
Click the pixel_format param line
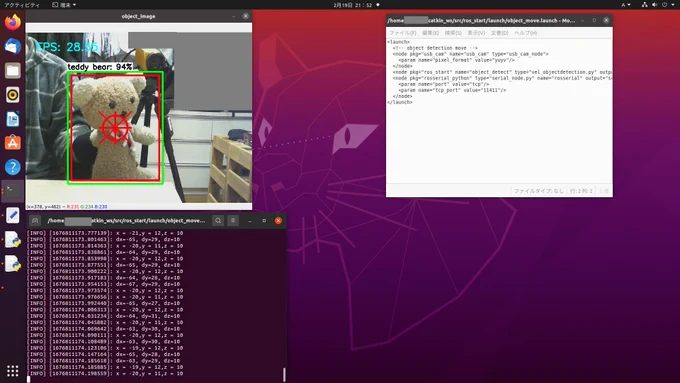click(456, 60)
